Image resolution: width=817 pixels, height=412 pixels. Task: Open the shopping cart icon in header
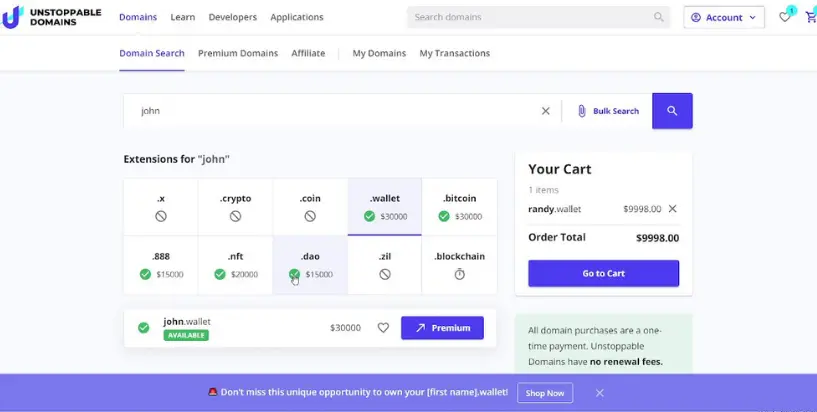(x=811, y=17)
